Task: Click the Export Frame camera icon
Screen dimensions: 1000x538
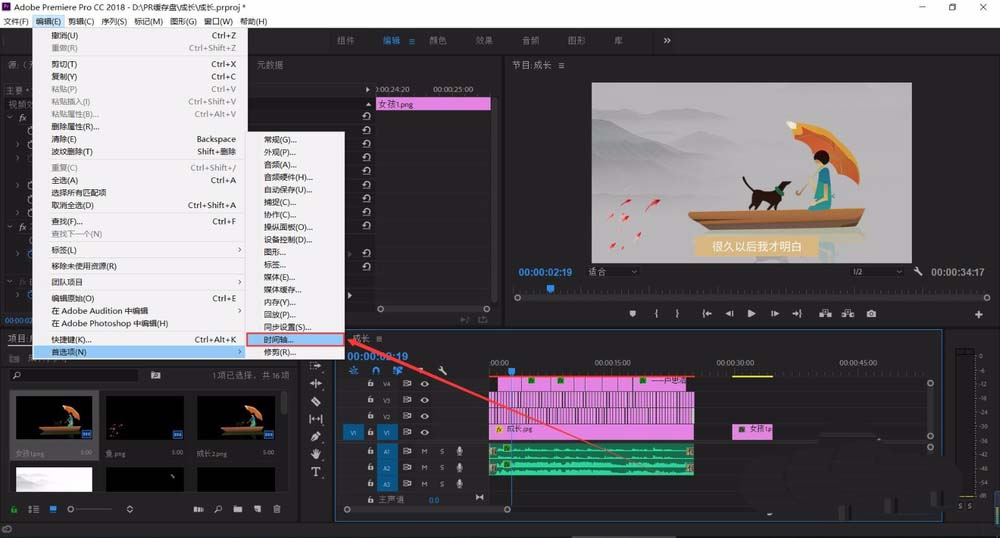Action: point(871,314)
